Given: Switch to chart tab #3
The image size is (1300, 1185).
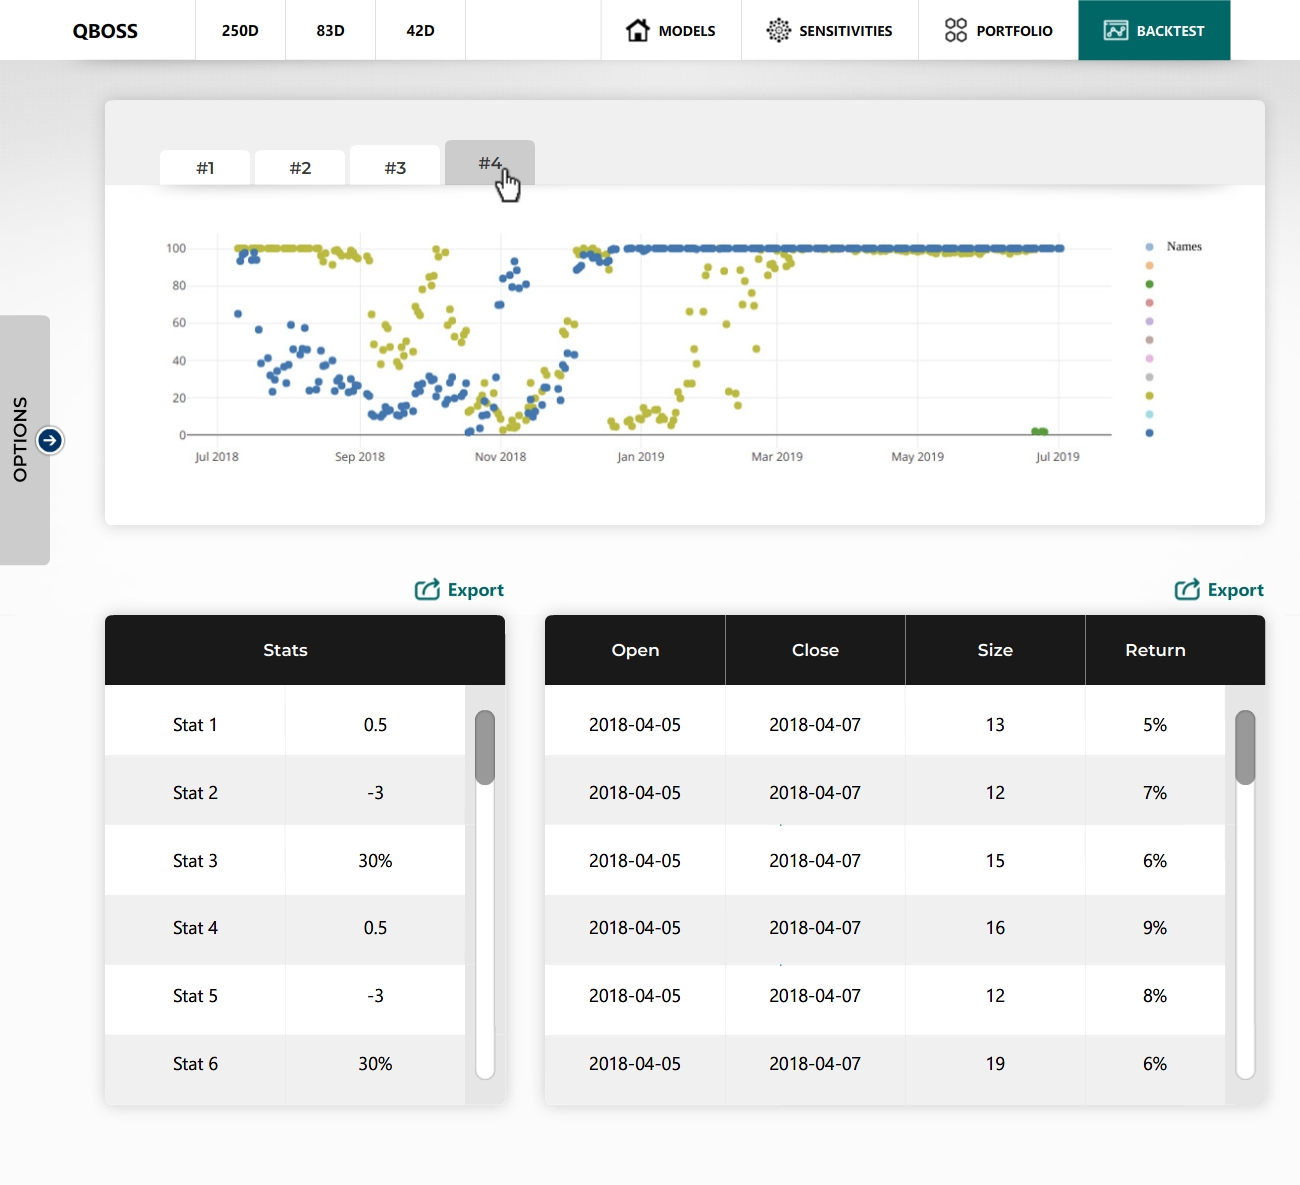Looking at the screenshot, I should (395, 168).
